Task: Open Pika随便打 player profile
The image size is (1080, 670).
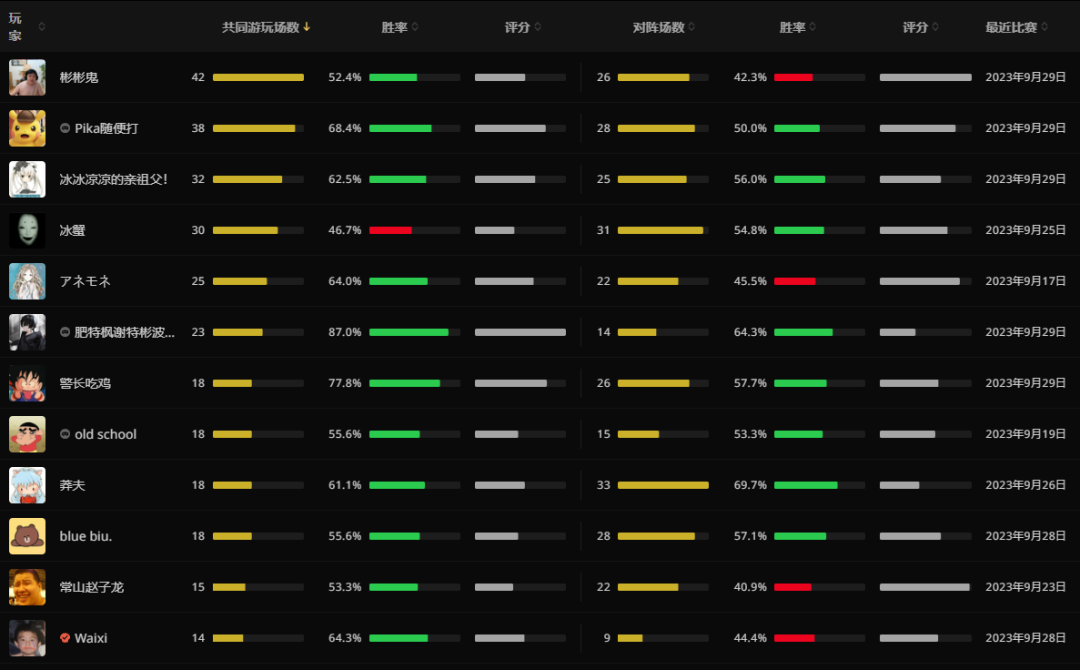Action: tap(107, 128)
